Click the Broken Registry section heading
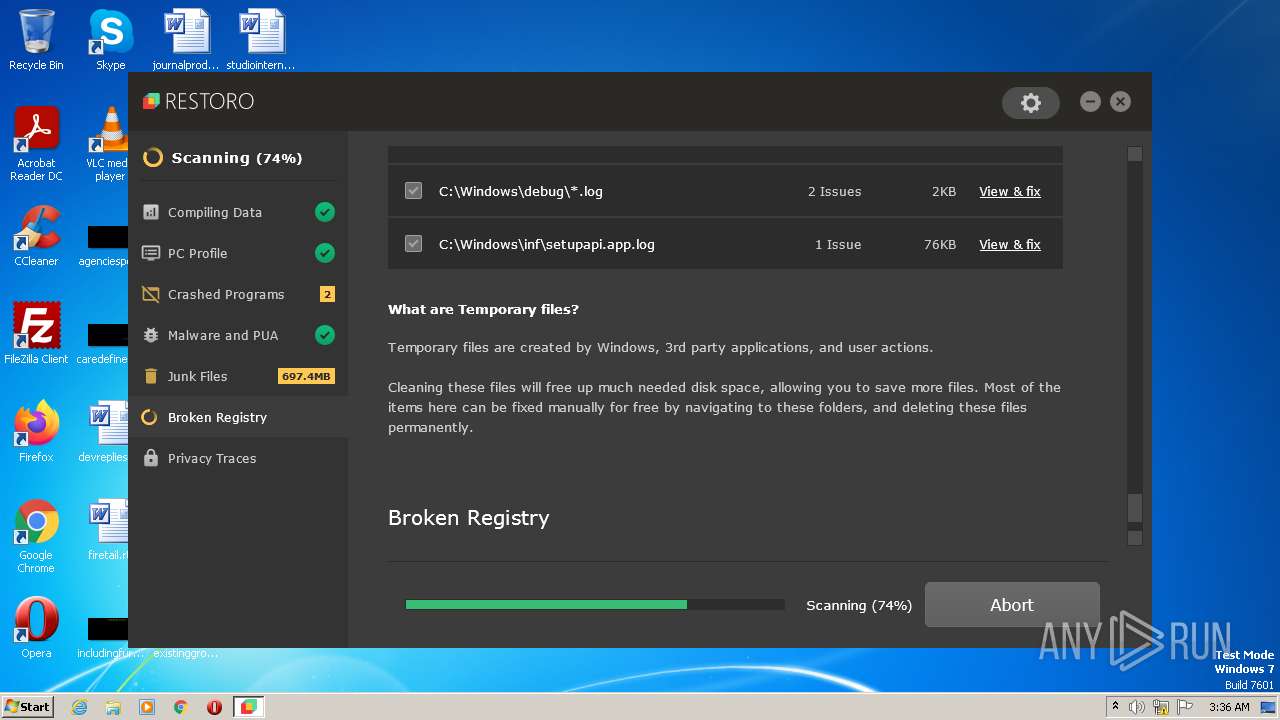 coord(468,518)
